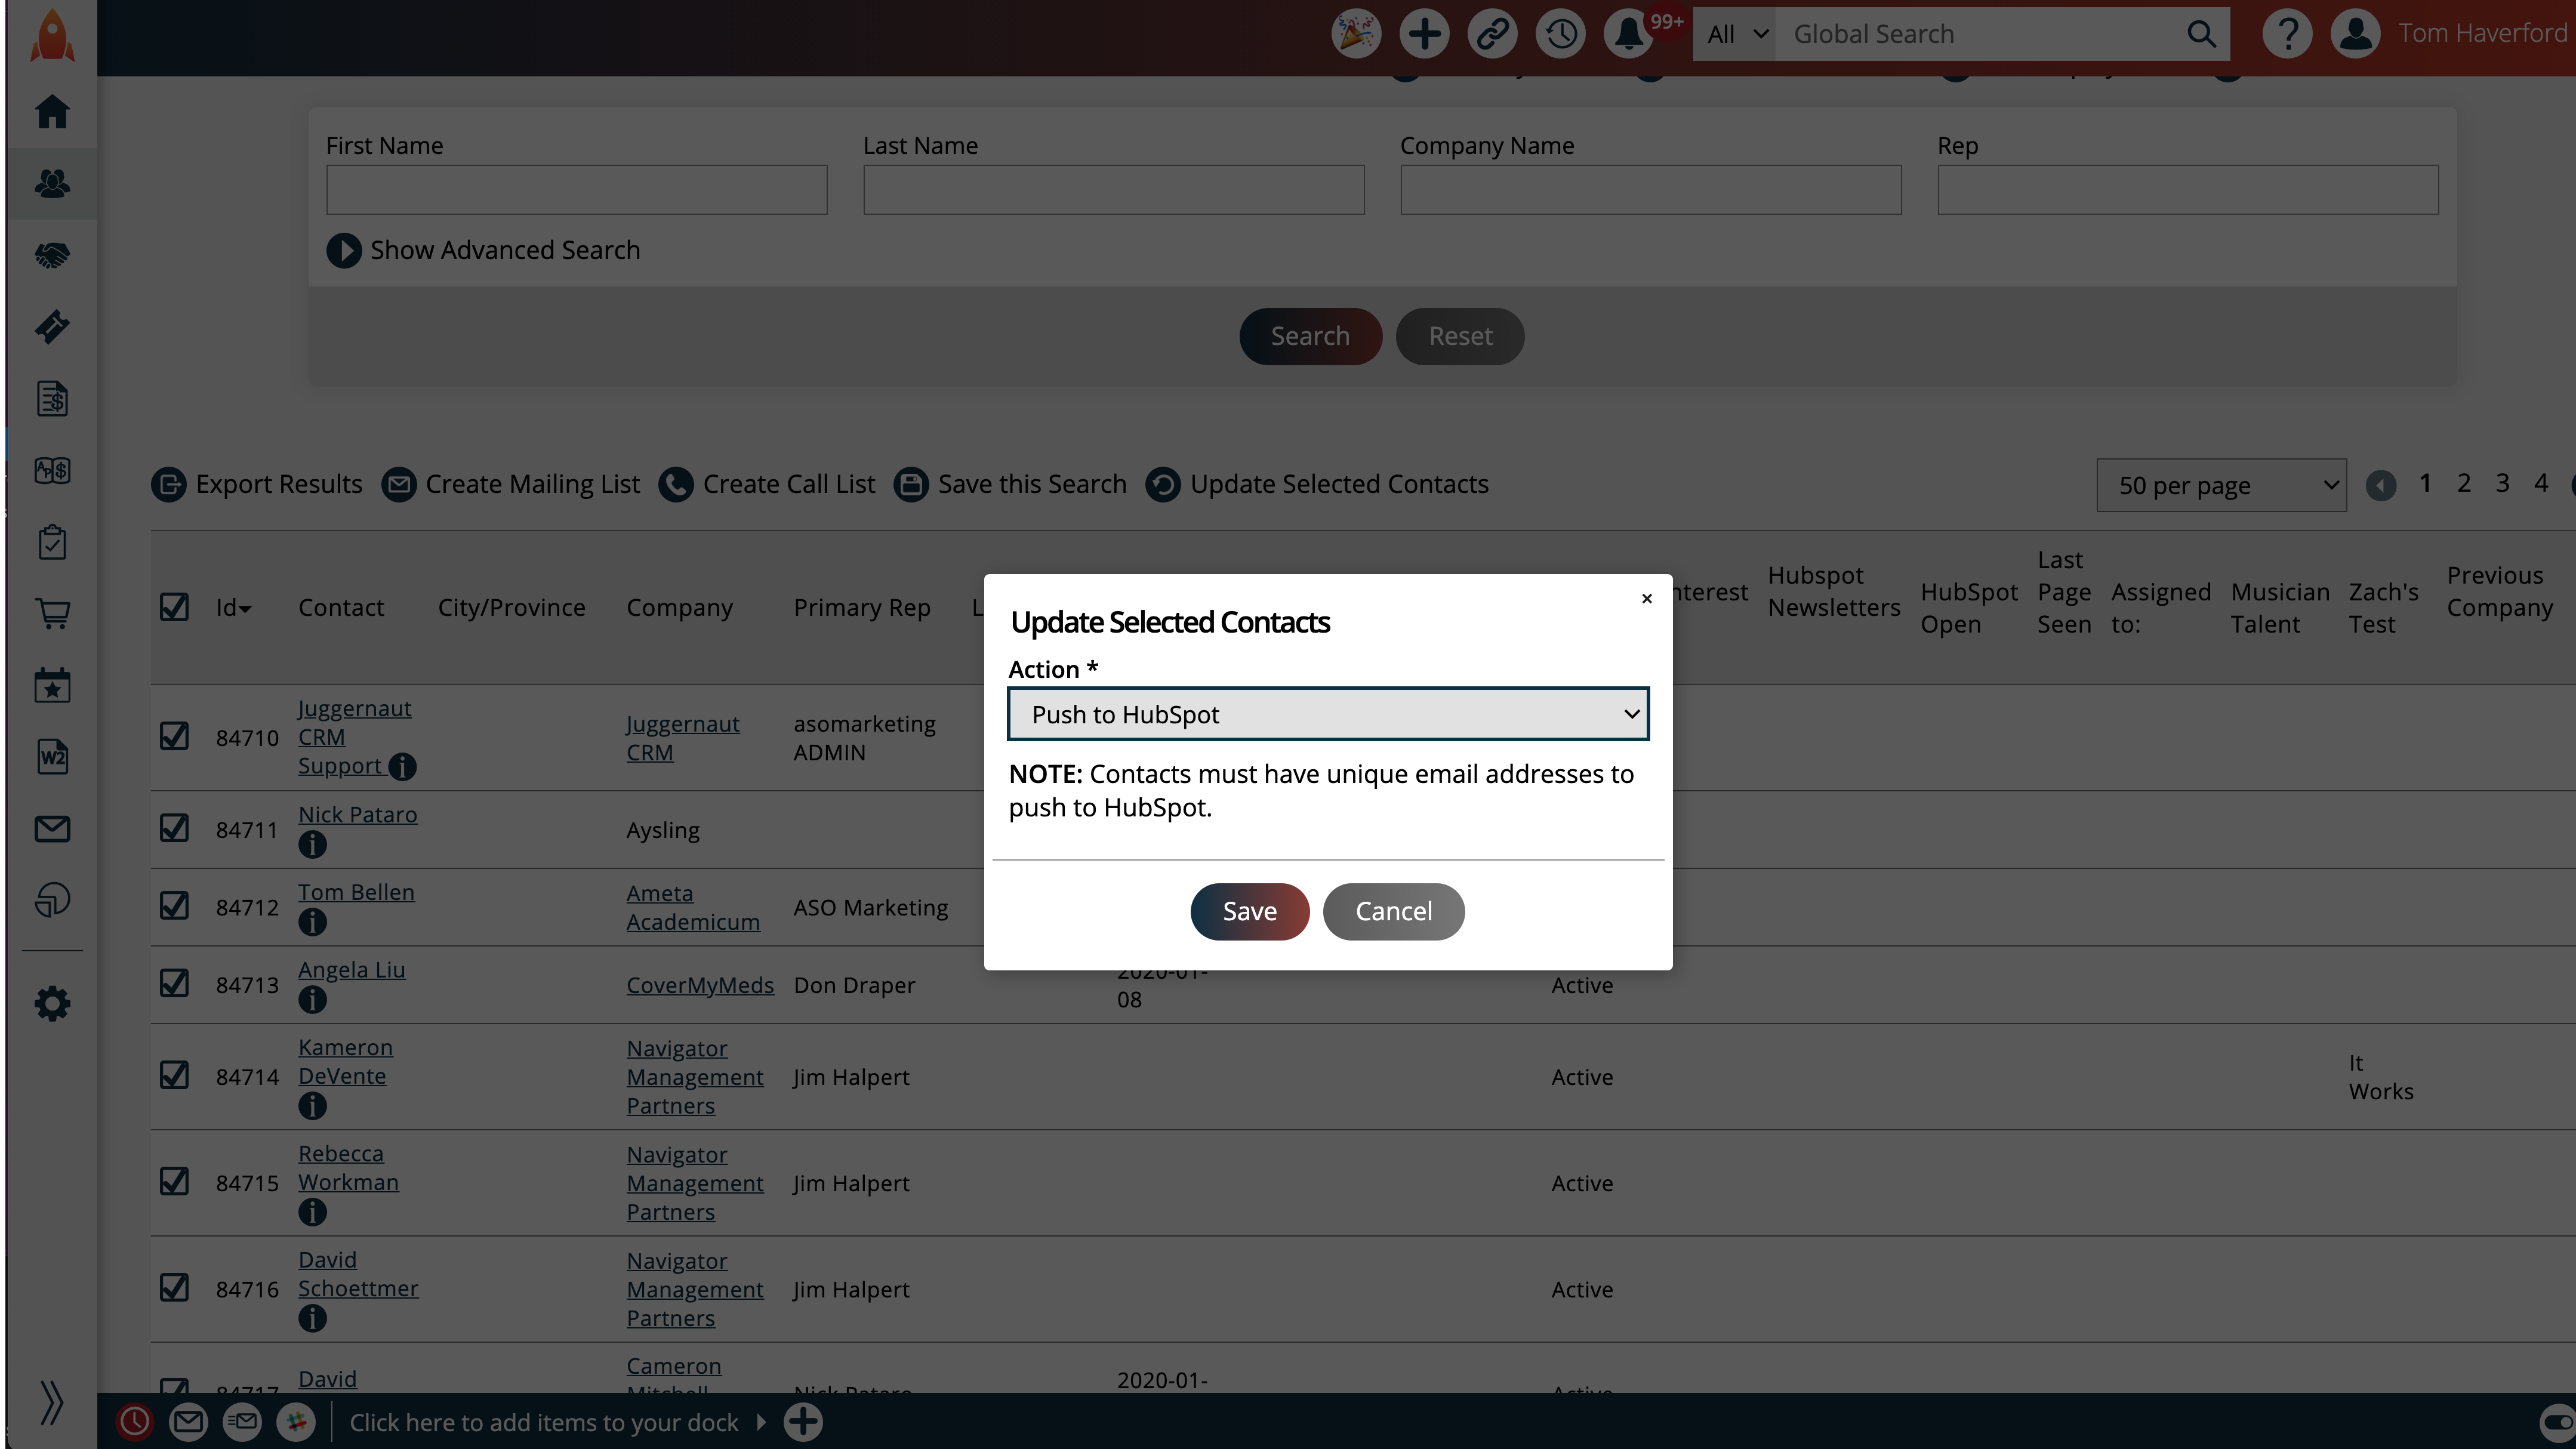Uncheck contact 84713 Angela Liu
2576x1449 pixels.
(x=175, y=983)
